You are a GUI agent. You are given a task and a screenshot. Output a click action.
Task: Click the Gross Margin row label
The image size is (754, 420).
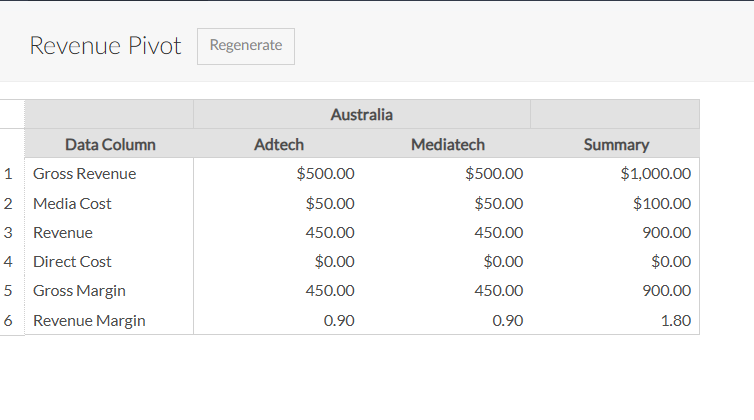(80, 291)
